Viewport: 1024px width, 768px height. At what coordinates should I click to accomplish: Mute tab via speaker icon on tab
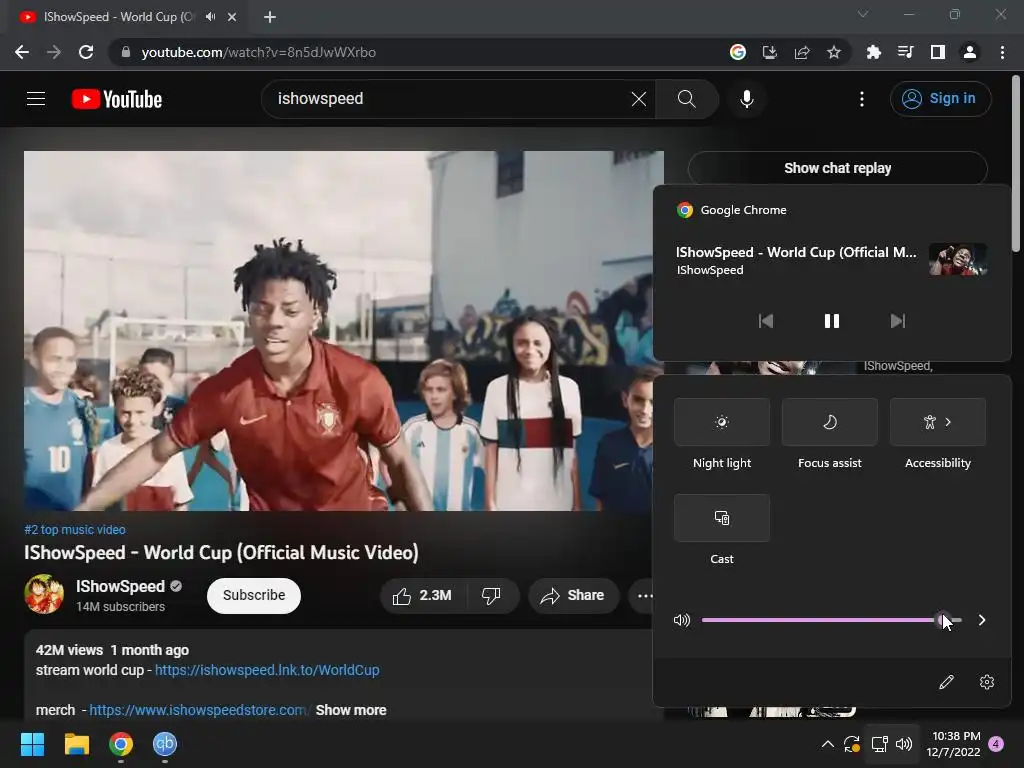[x=210, y=17]
